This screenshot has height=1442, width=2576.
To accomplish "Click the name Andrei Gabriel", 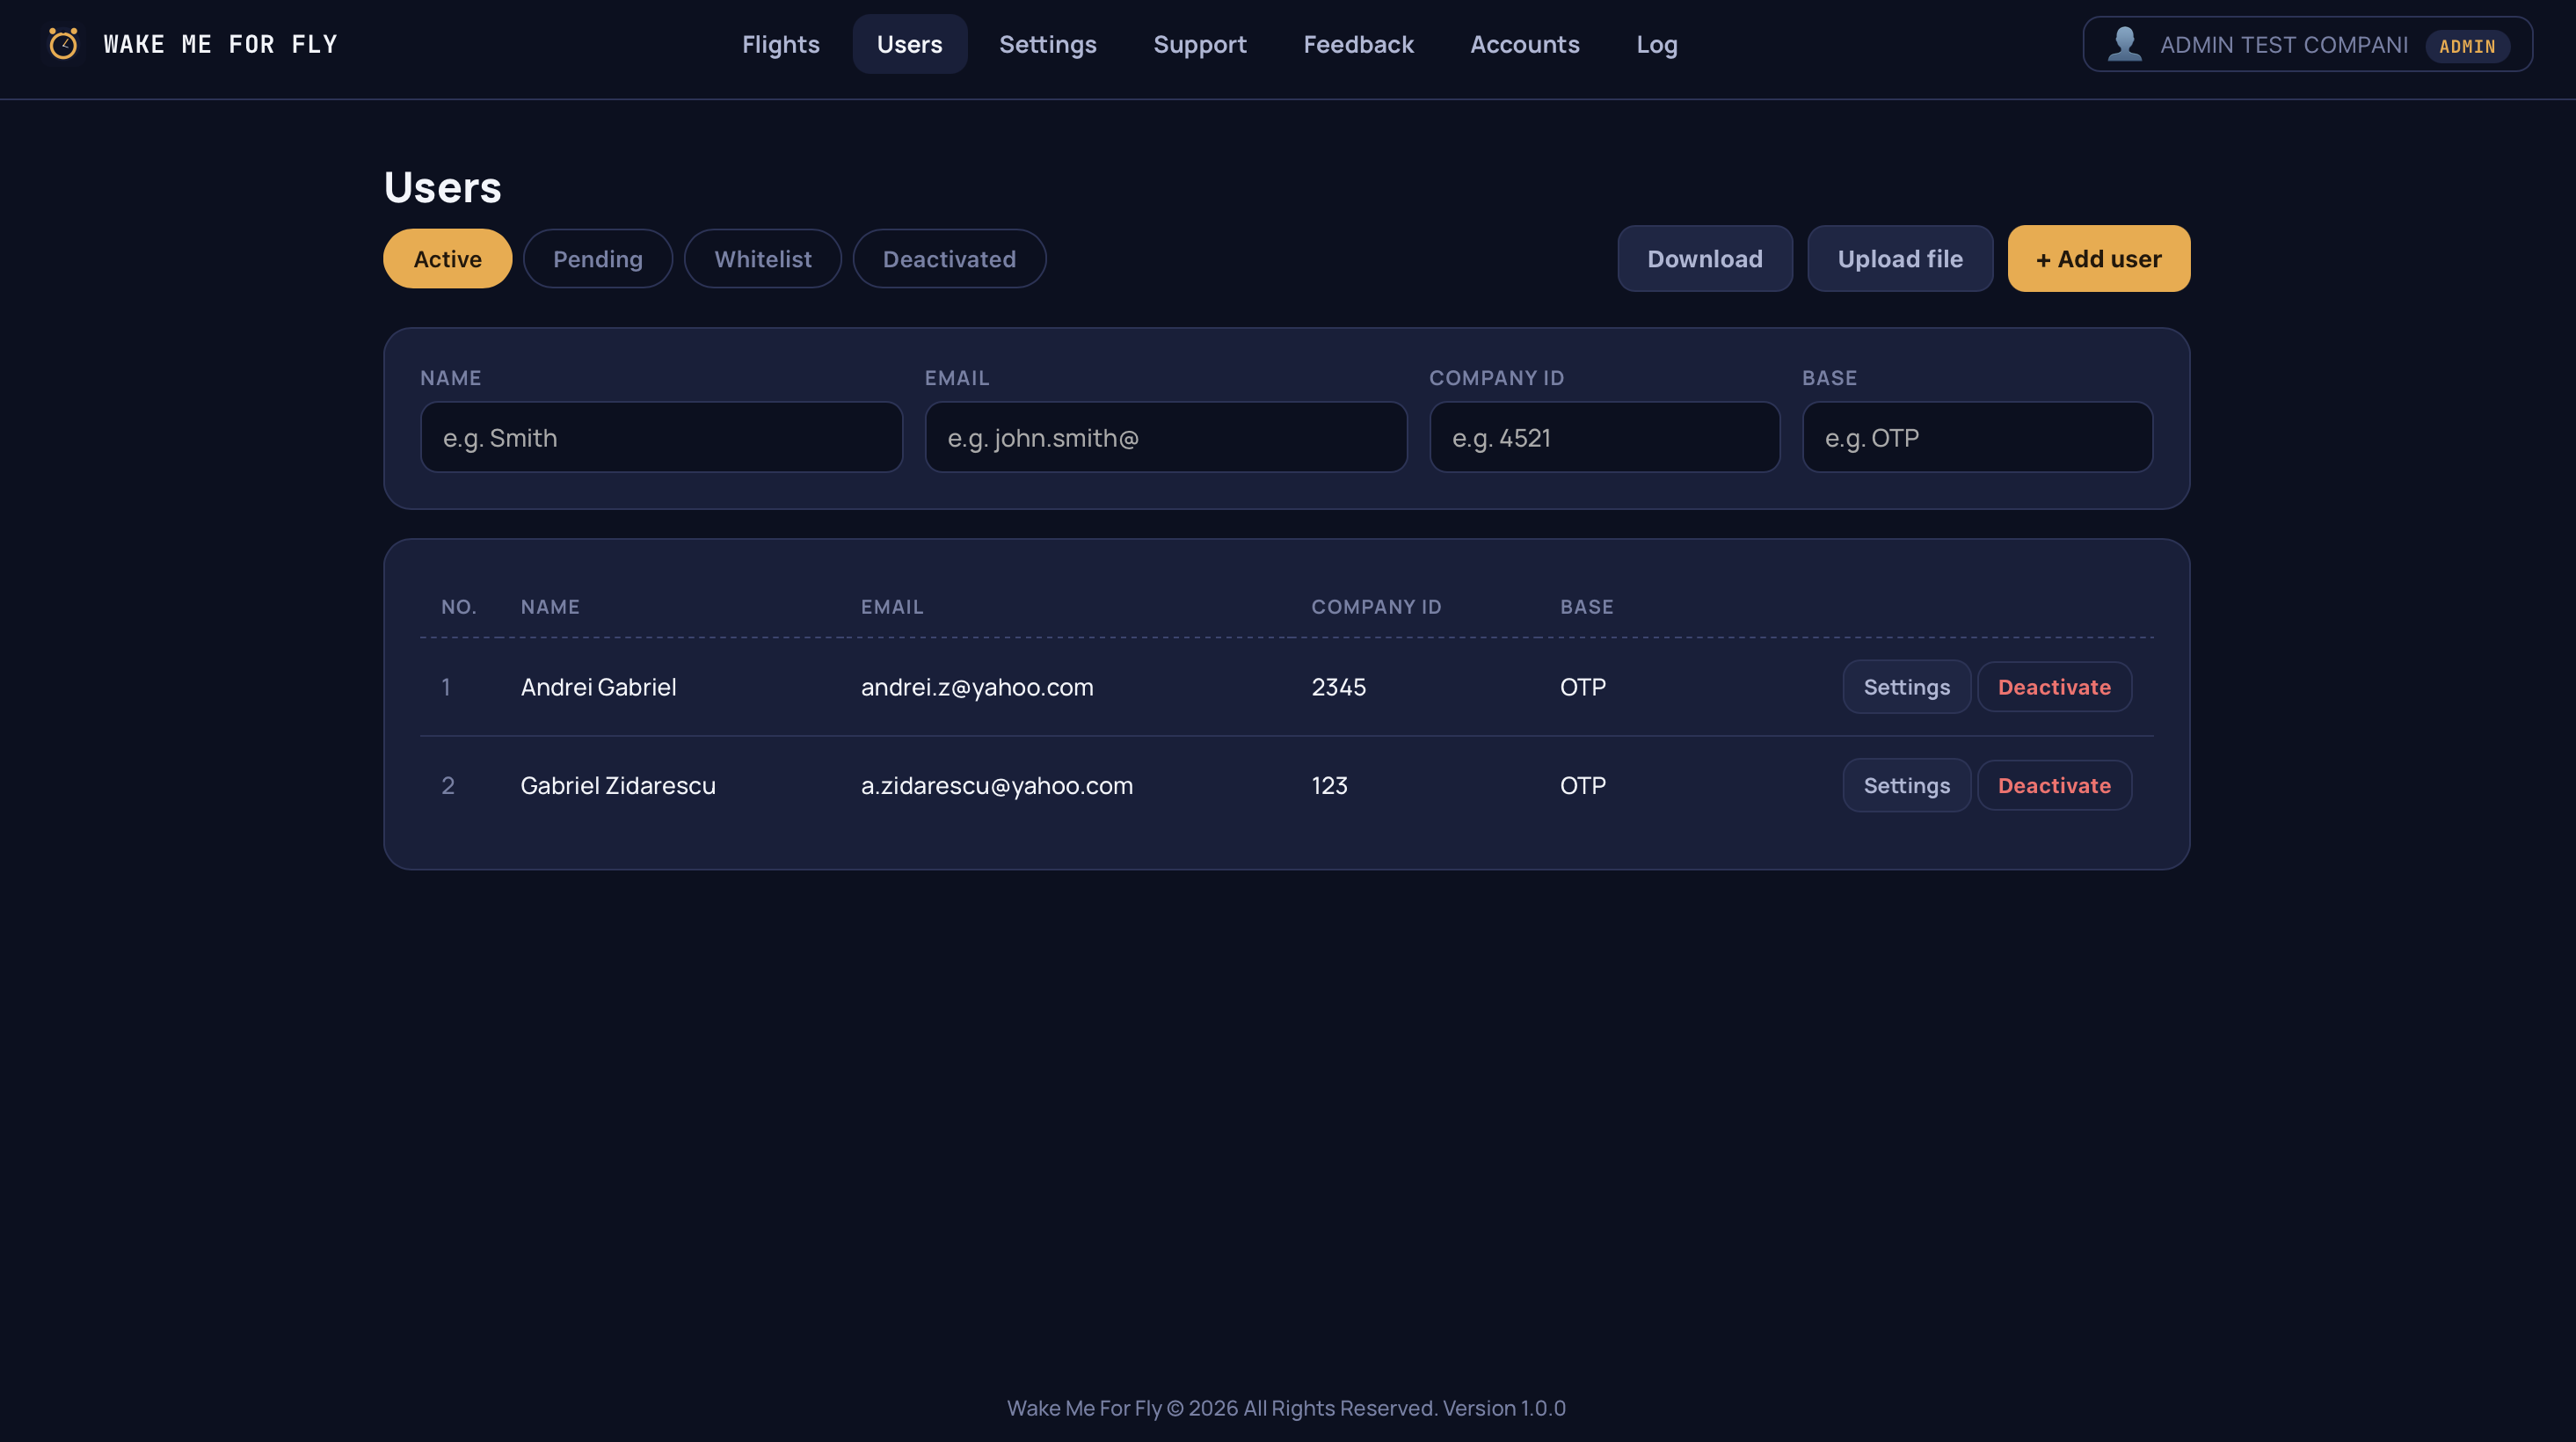I will [598, 687].
